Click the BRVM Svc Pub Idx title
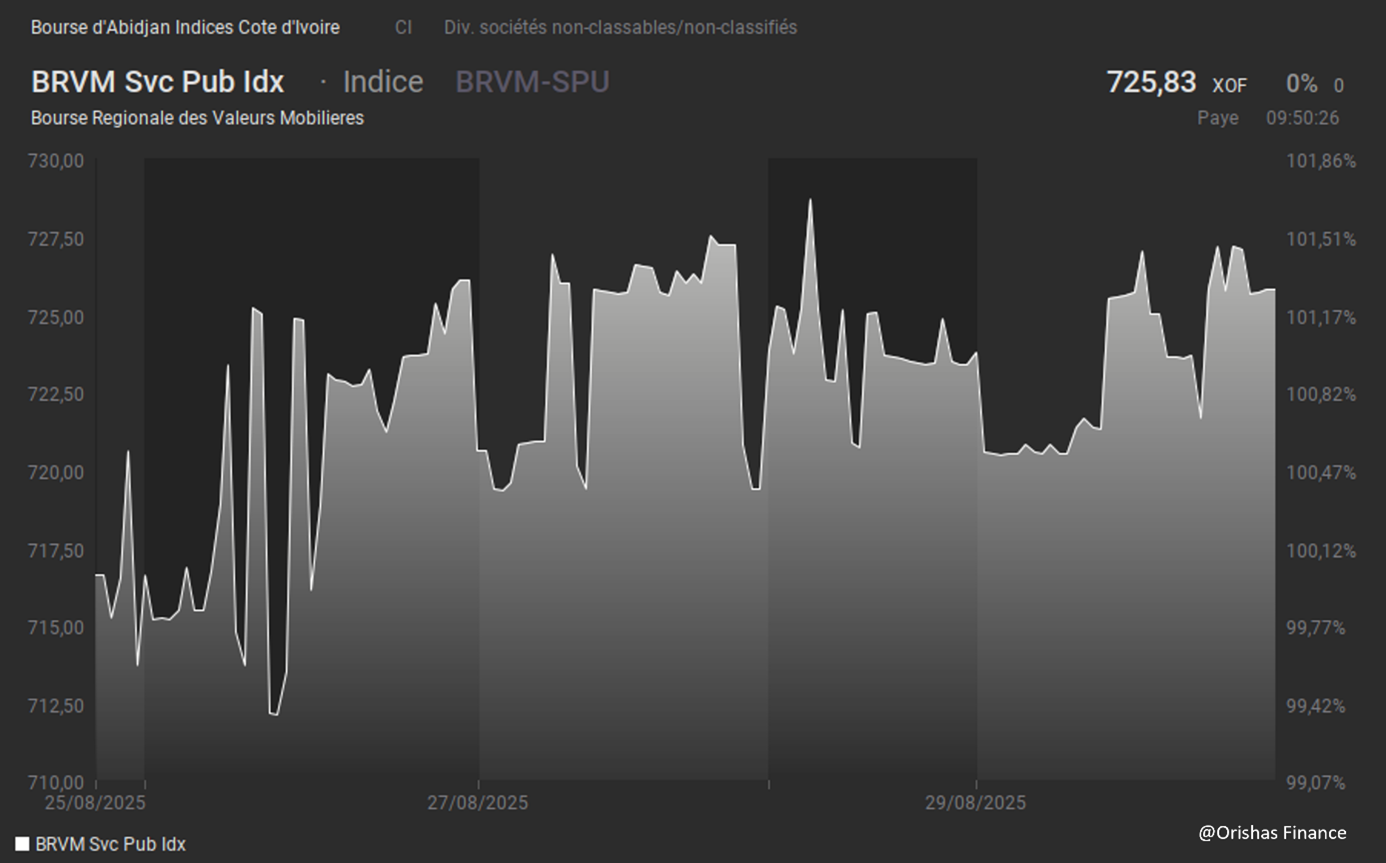Image resolution: width=1386 pixels, height=863 pixels. click(158, 82)
